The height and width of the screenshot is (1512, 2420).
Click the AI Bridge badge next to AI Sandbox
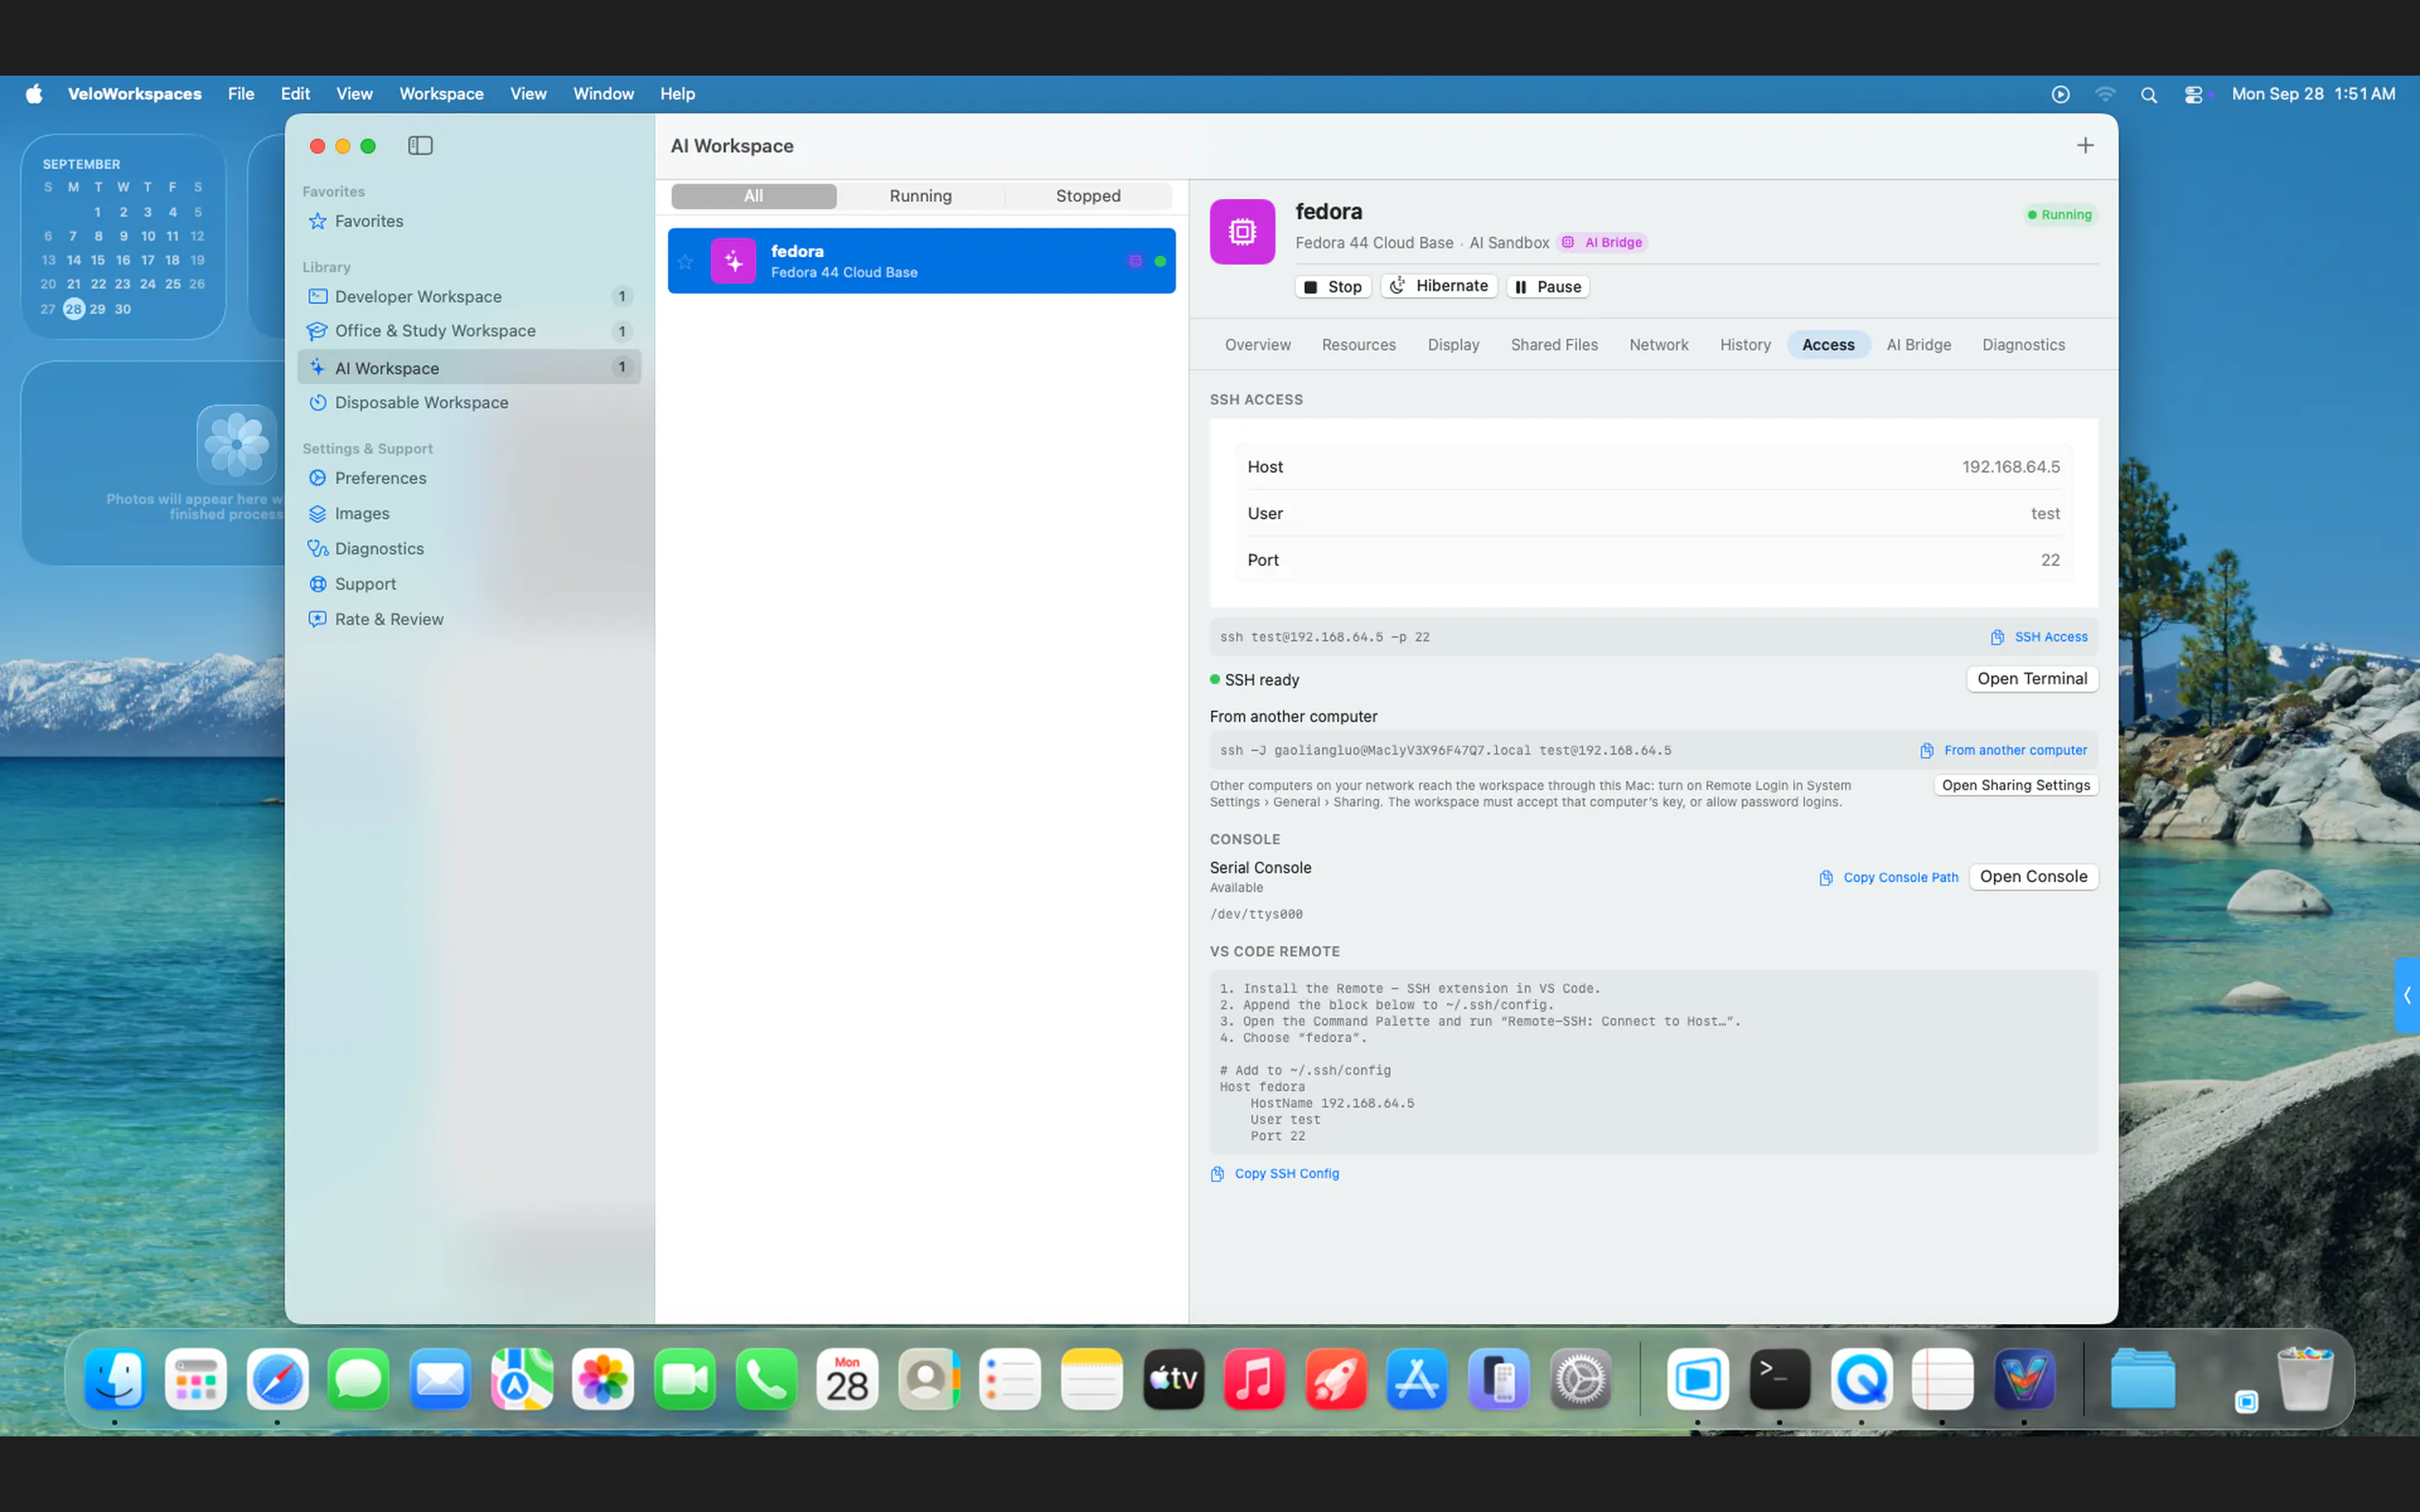tap(1603, 243)
